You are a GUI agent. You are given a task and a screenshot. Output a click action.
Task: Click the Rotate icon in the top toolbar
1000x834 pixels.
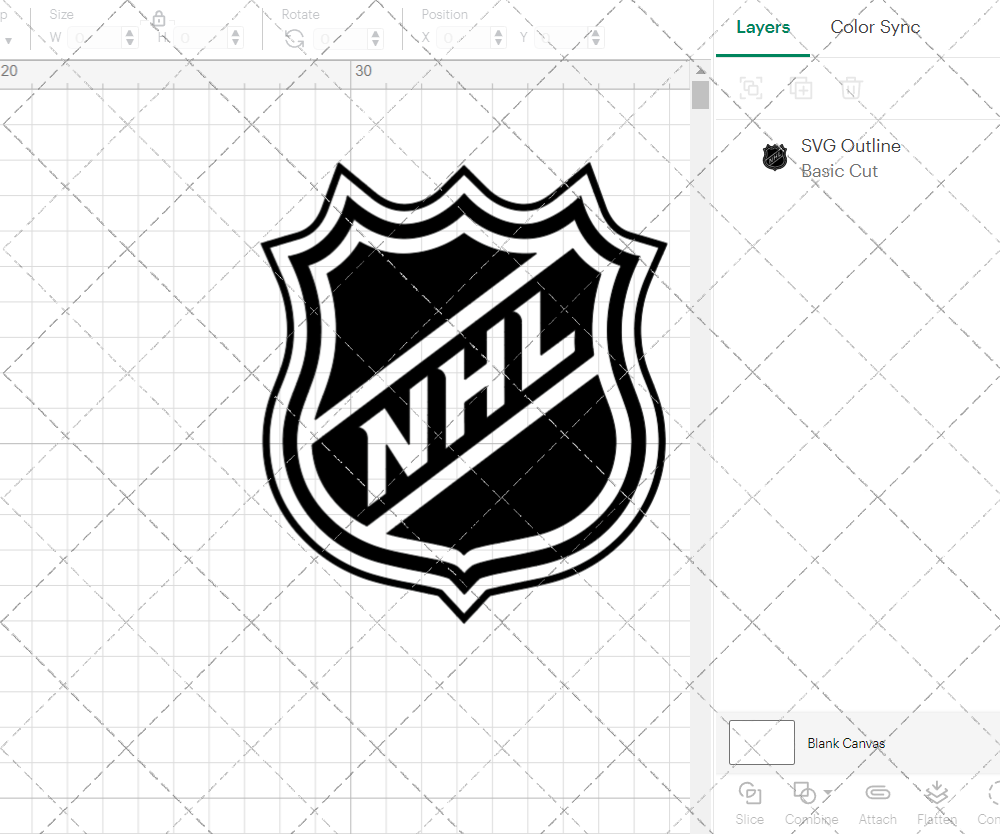click(293, 36)
